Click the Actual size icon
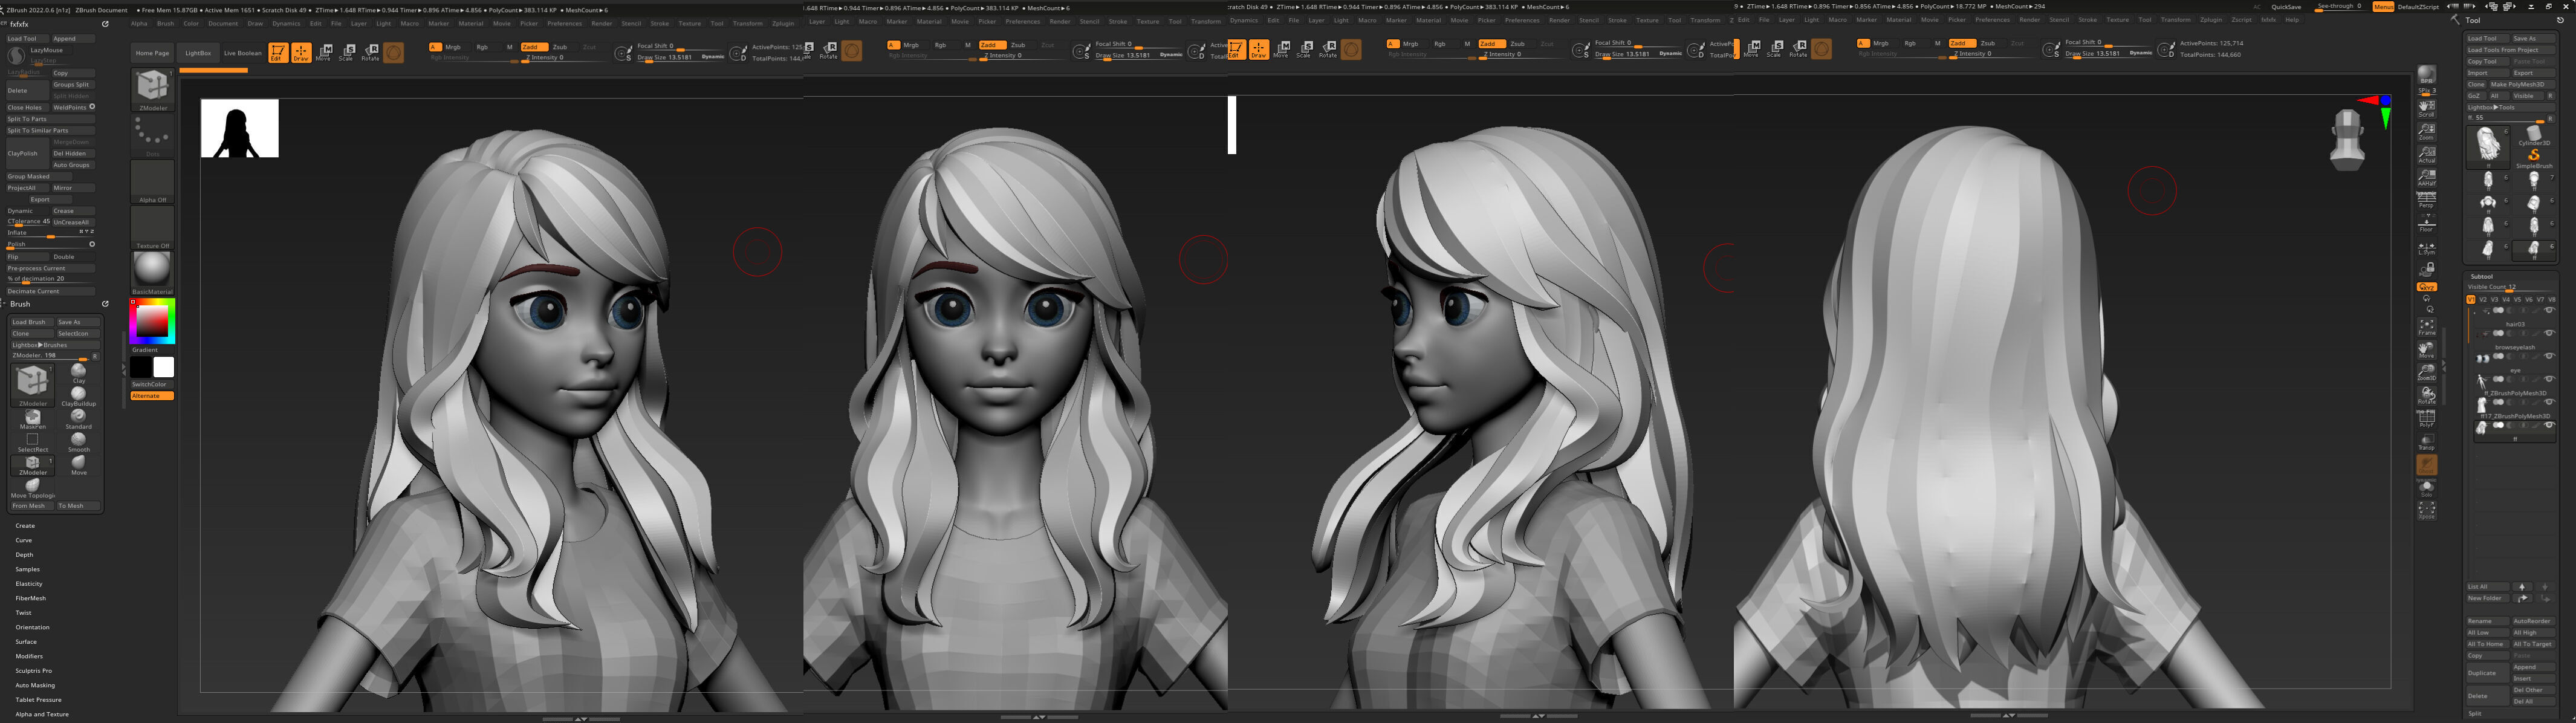2576x723 pixels. coord(2426,154)
